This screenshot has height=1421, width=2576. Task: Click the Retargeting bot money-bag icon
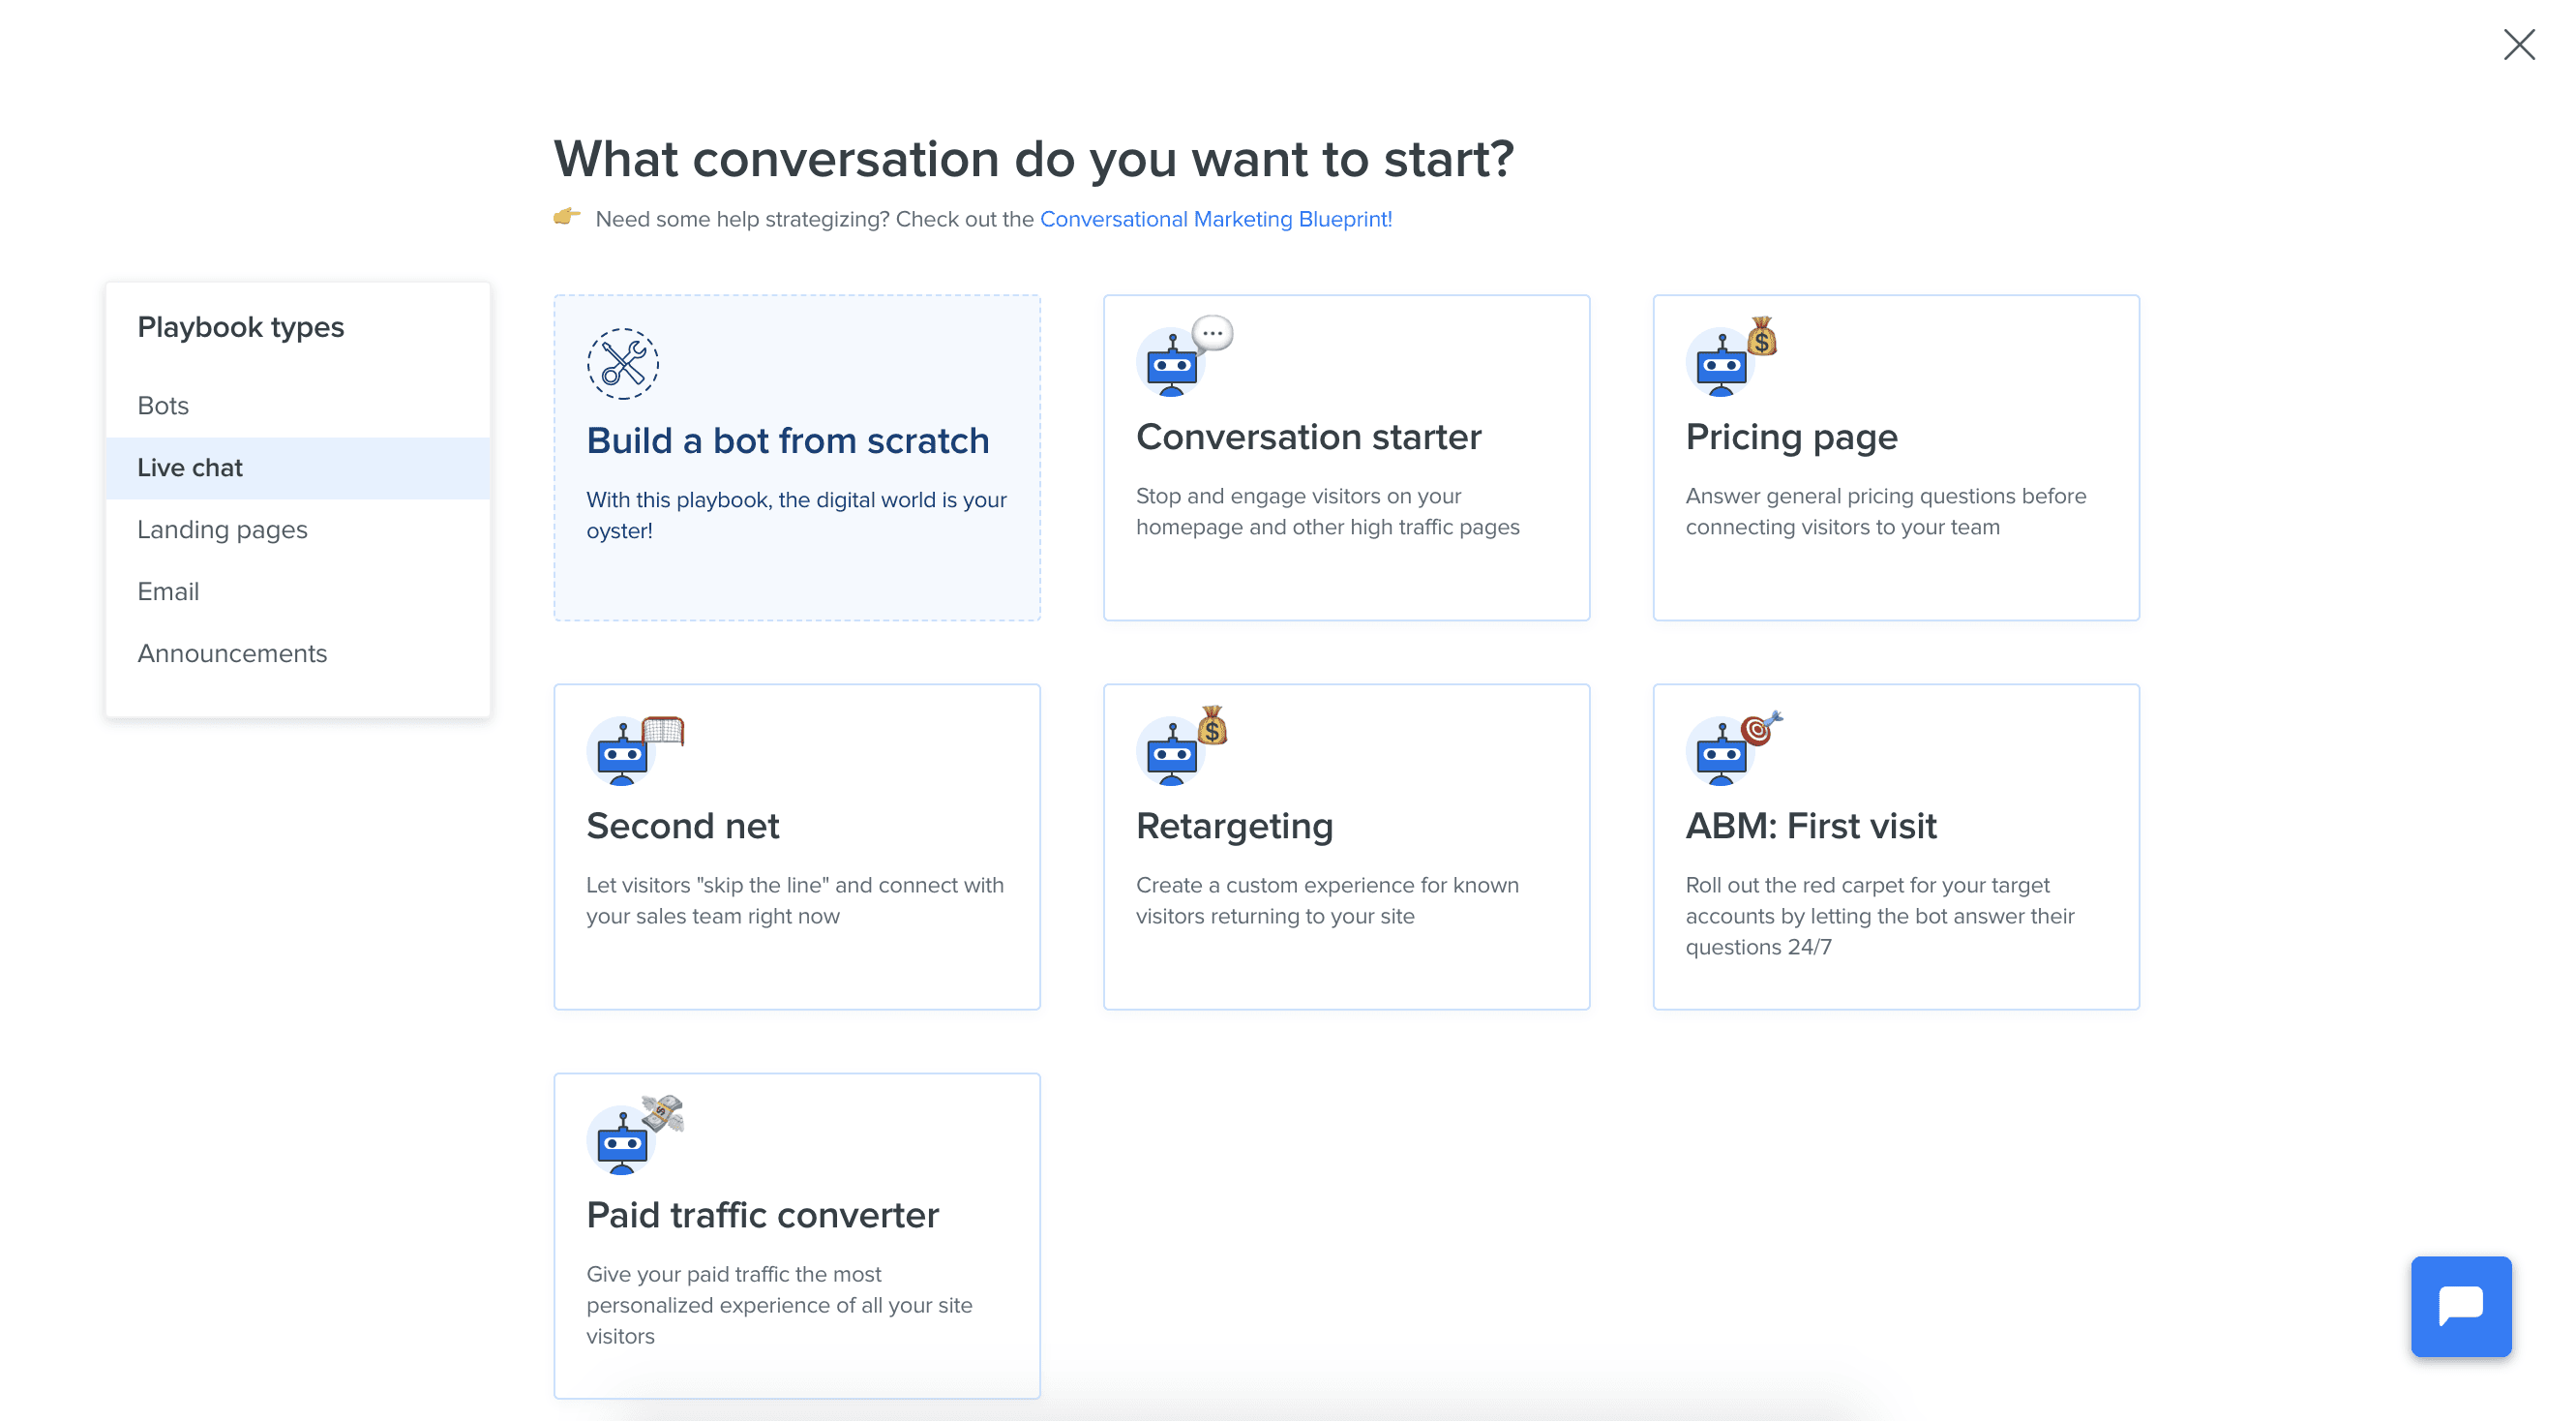click(x=1182, y=746)
